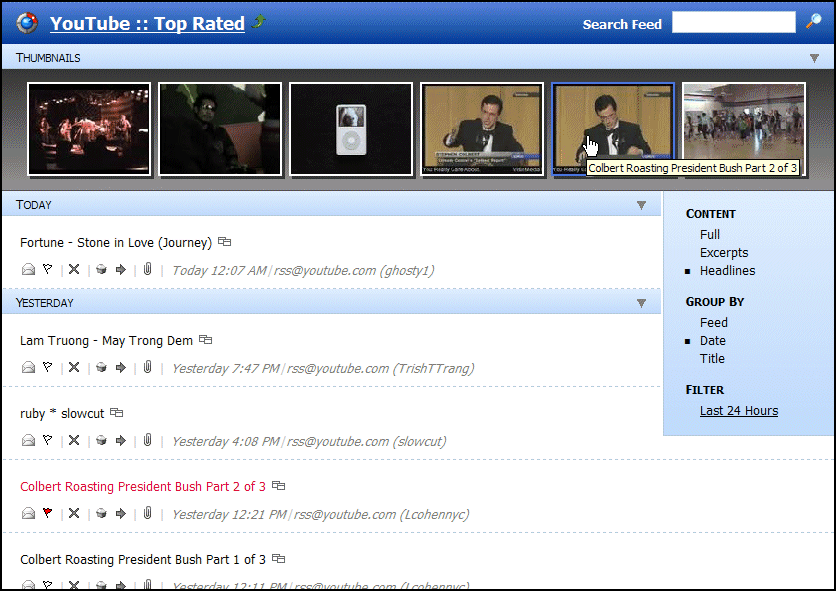836x591 pixels.
Task: Open paperclip enclosure for Fortune - Stone in Love
Action: click(x=148, y=269)
